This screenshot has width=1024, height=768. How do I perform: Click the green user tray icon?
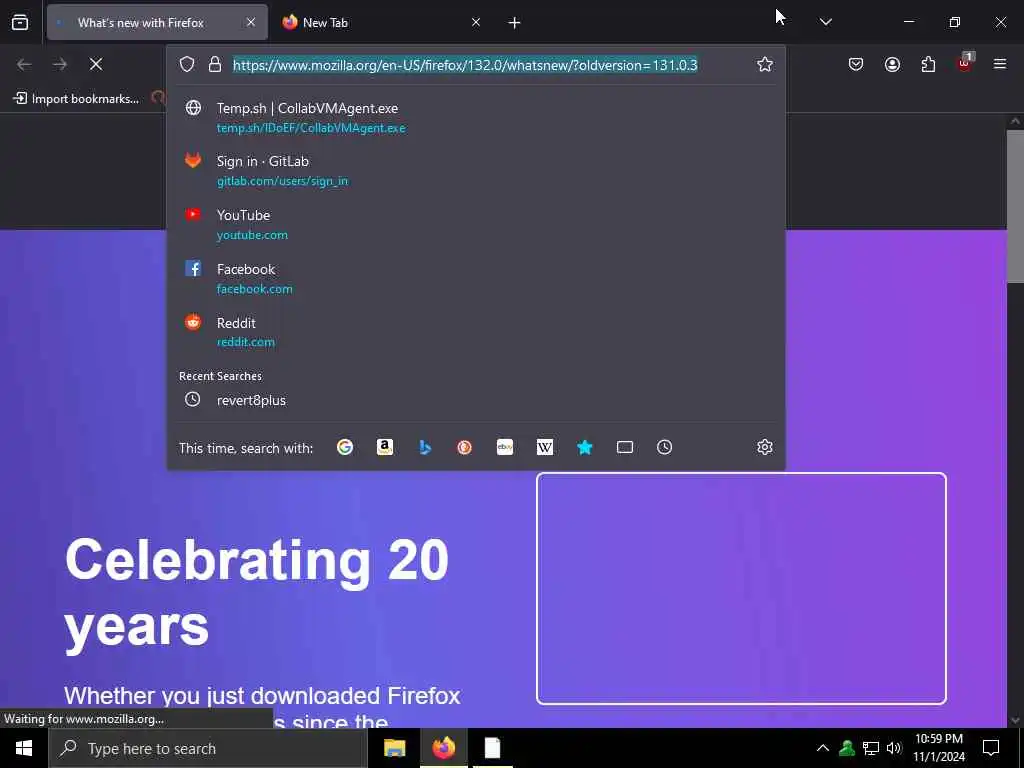[847, 748]
